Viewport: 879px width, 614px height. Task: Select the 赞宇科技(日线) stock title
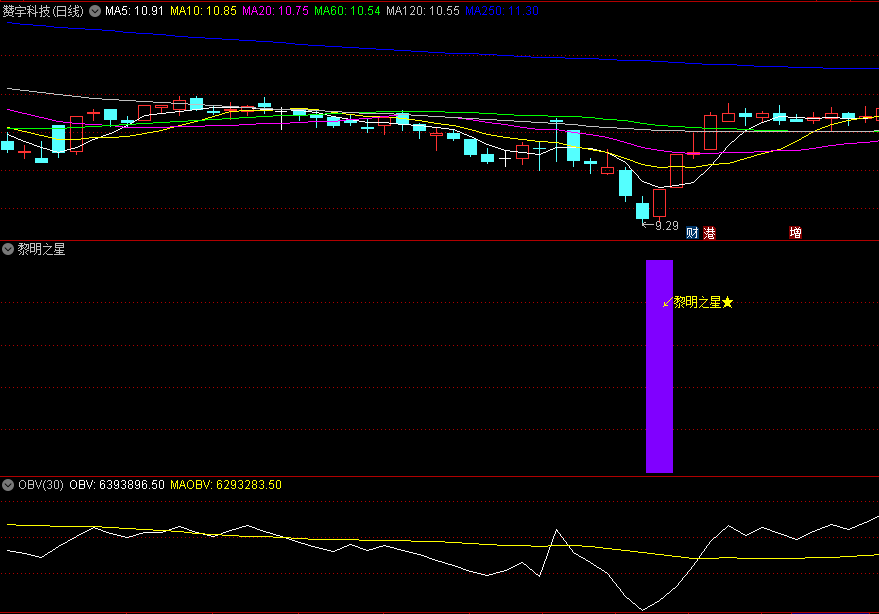43,11
